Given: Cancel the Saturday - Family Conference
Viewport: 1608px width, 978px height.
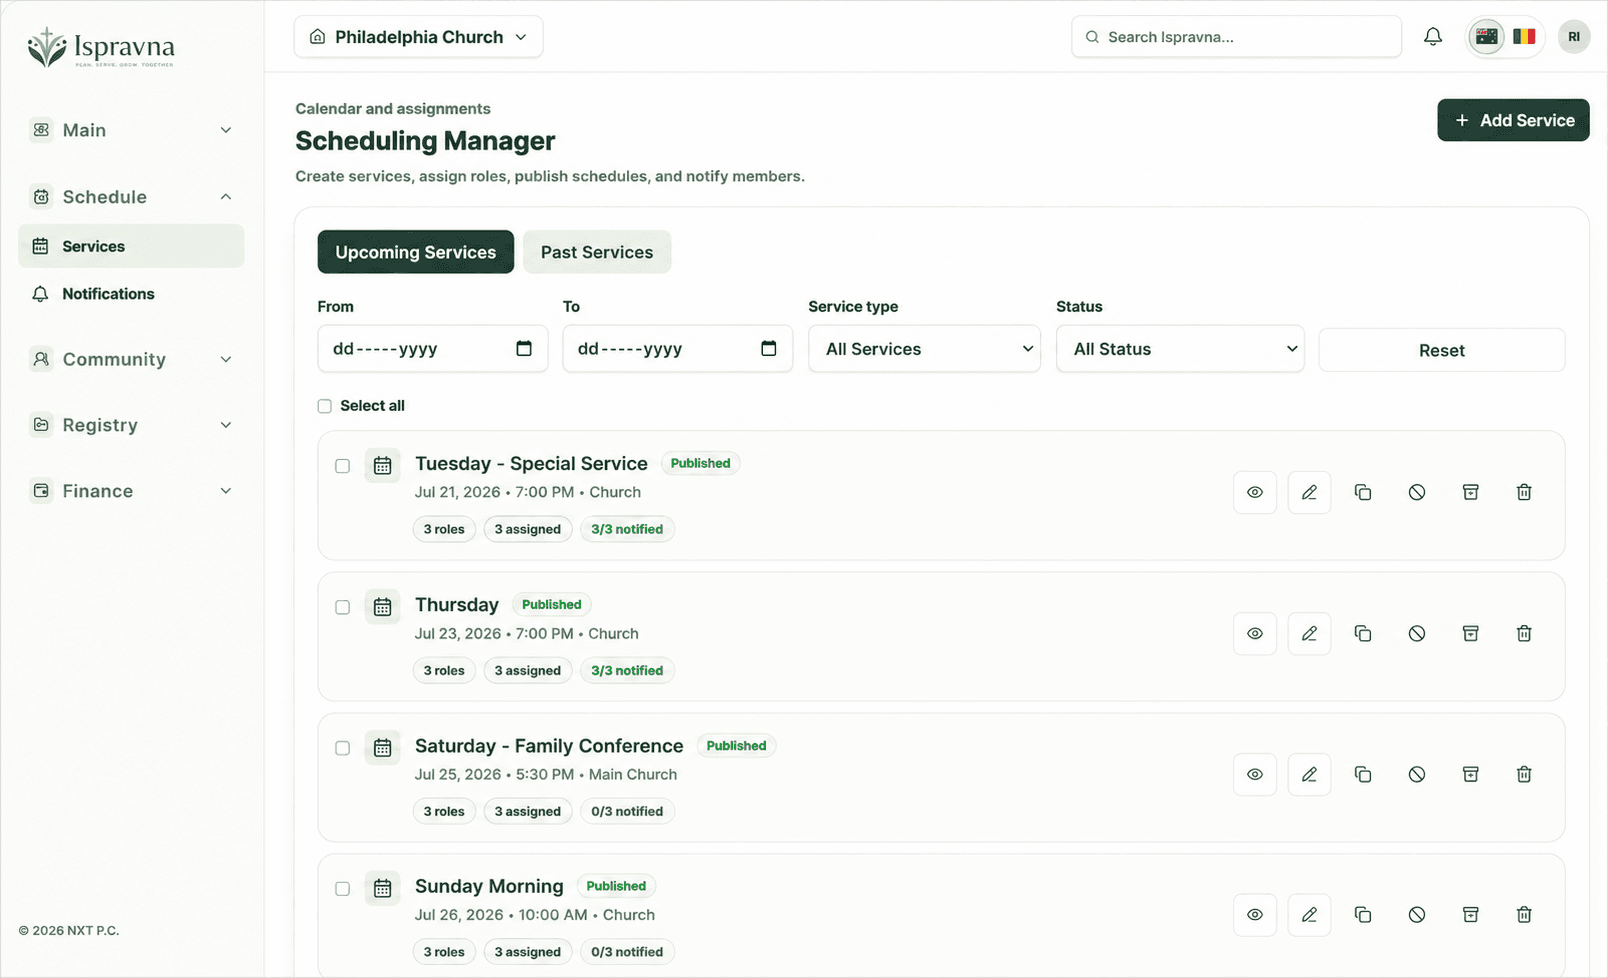Looking at the screenshot, I should click(x=1417, y=774).
